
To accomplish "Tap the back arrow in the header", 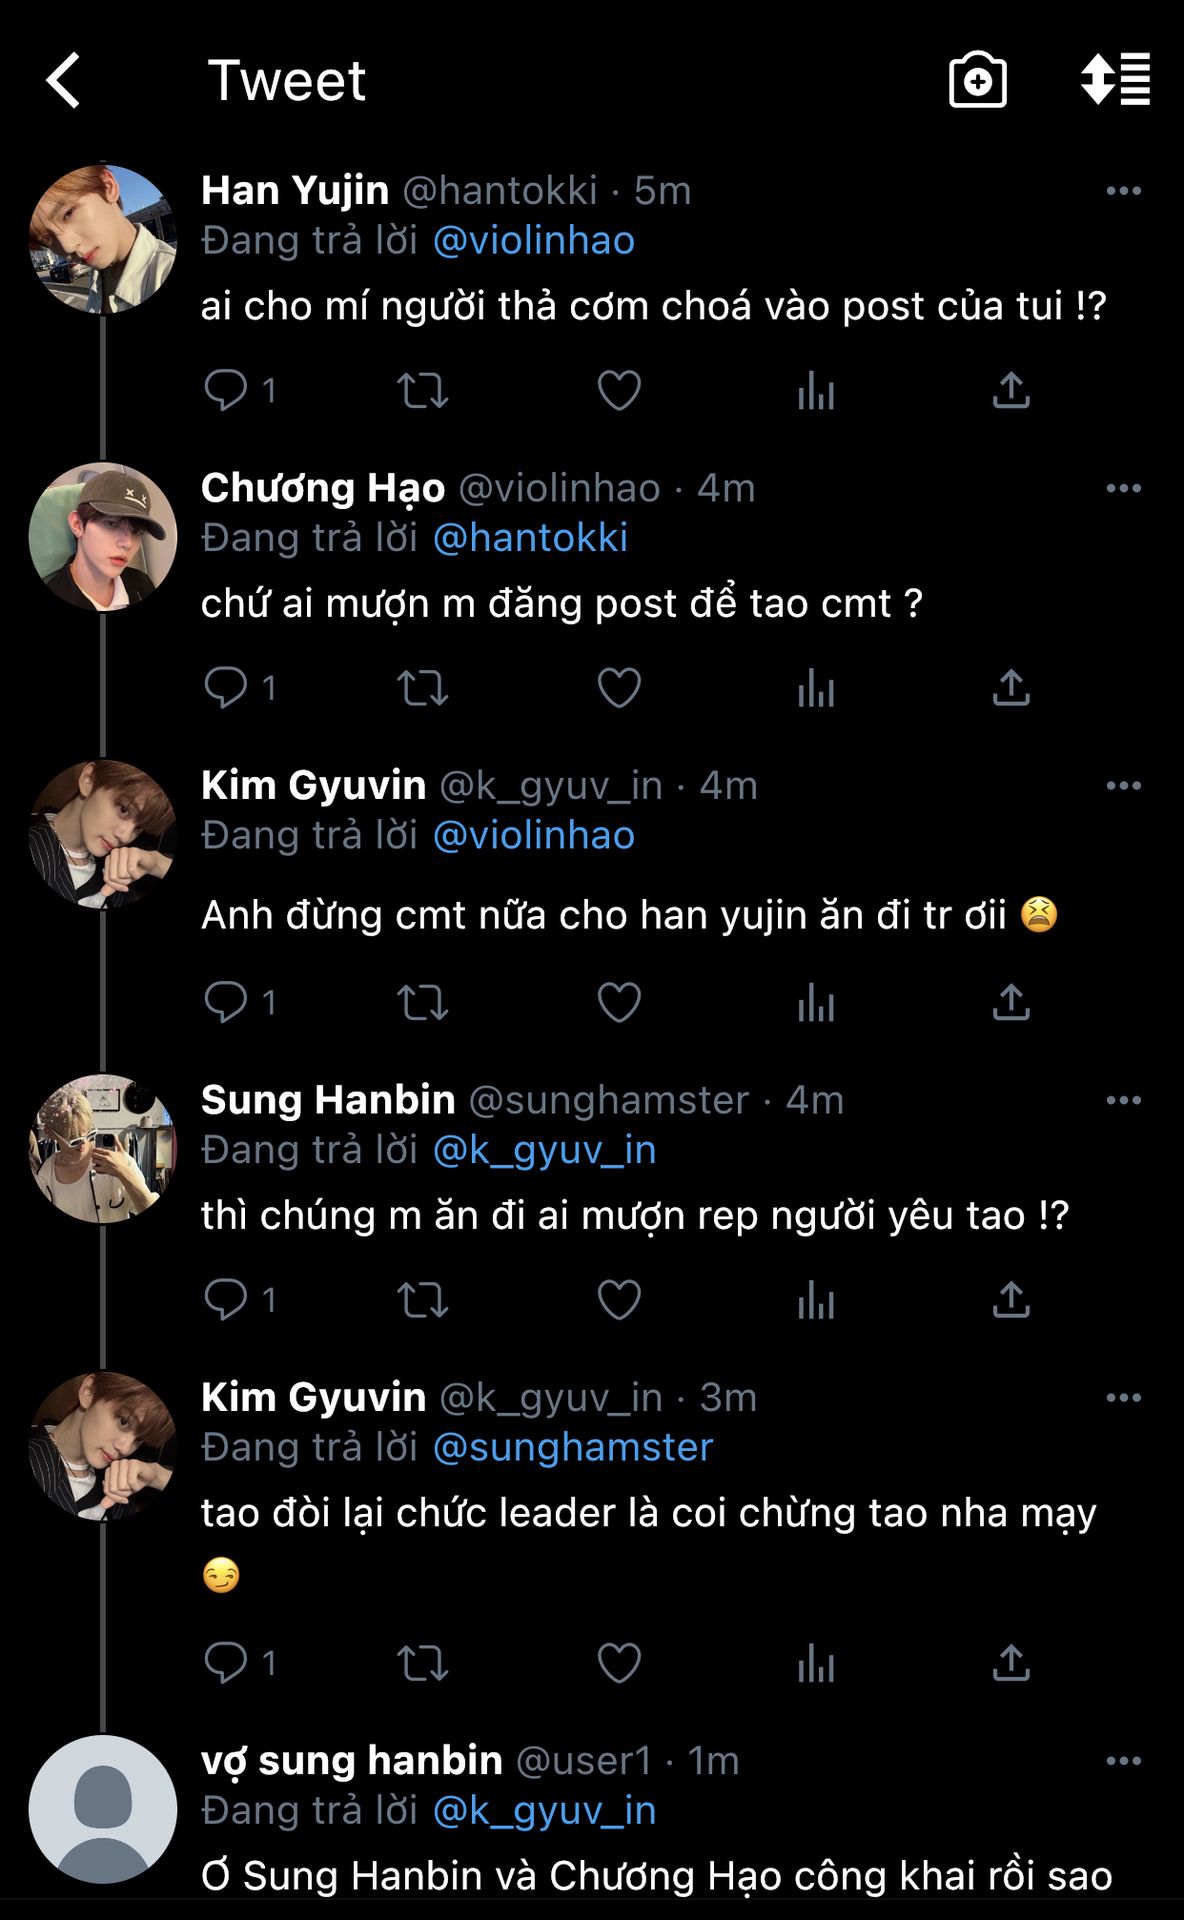I will 64,80.
